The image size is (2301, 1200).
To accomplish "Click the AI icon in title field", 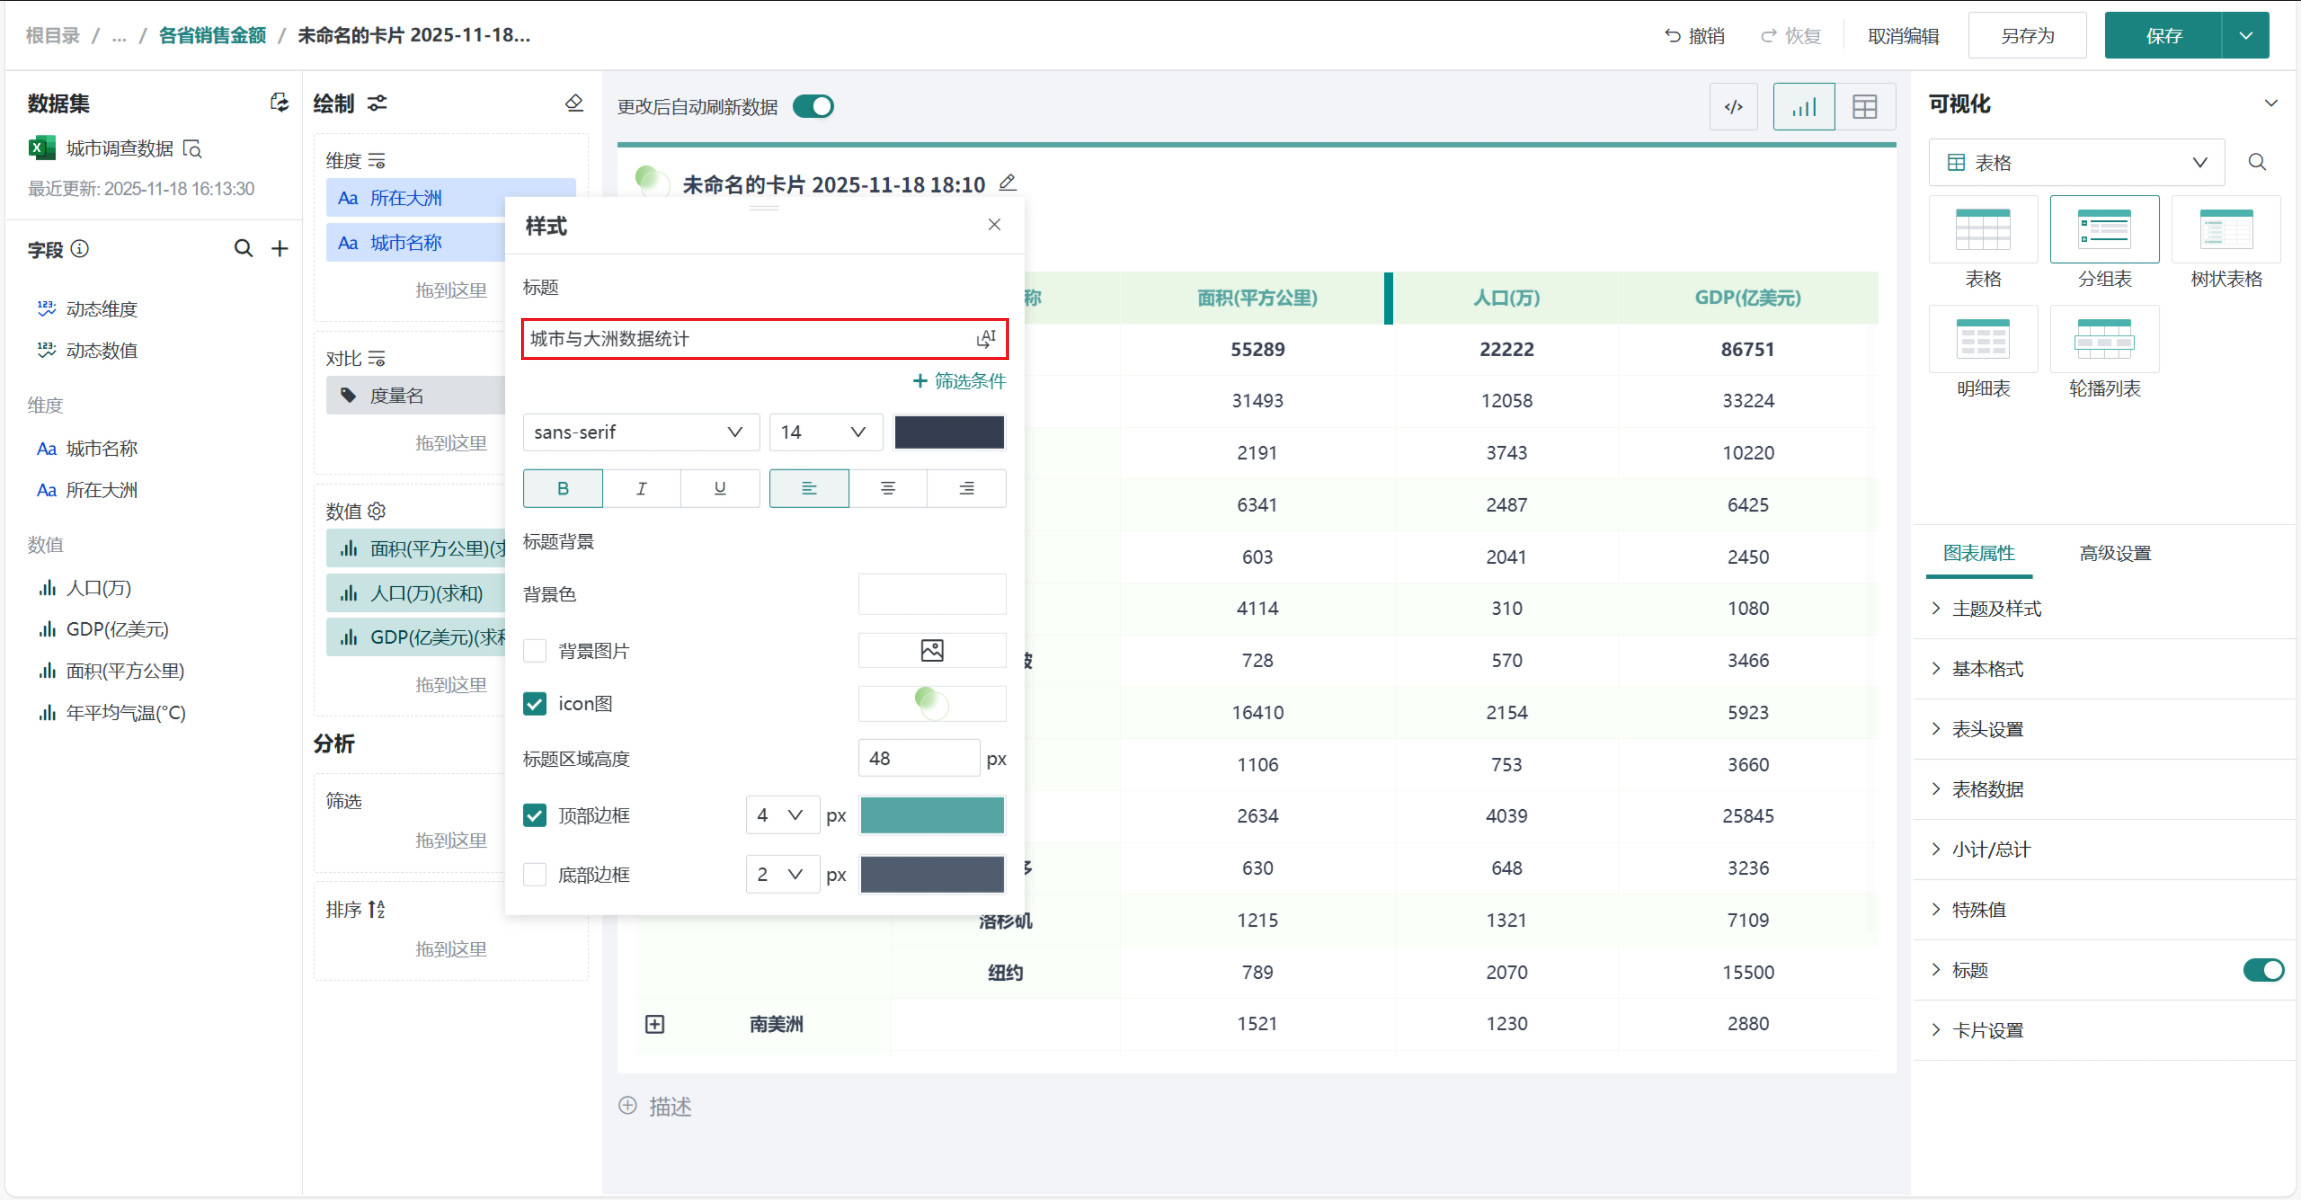I will click(x=986, y=339).
